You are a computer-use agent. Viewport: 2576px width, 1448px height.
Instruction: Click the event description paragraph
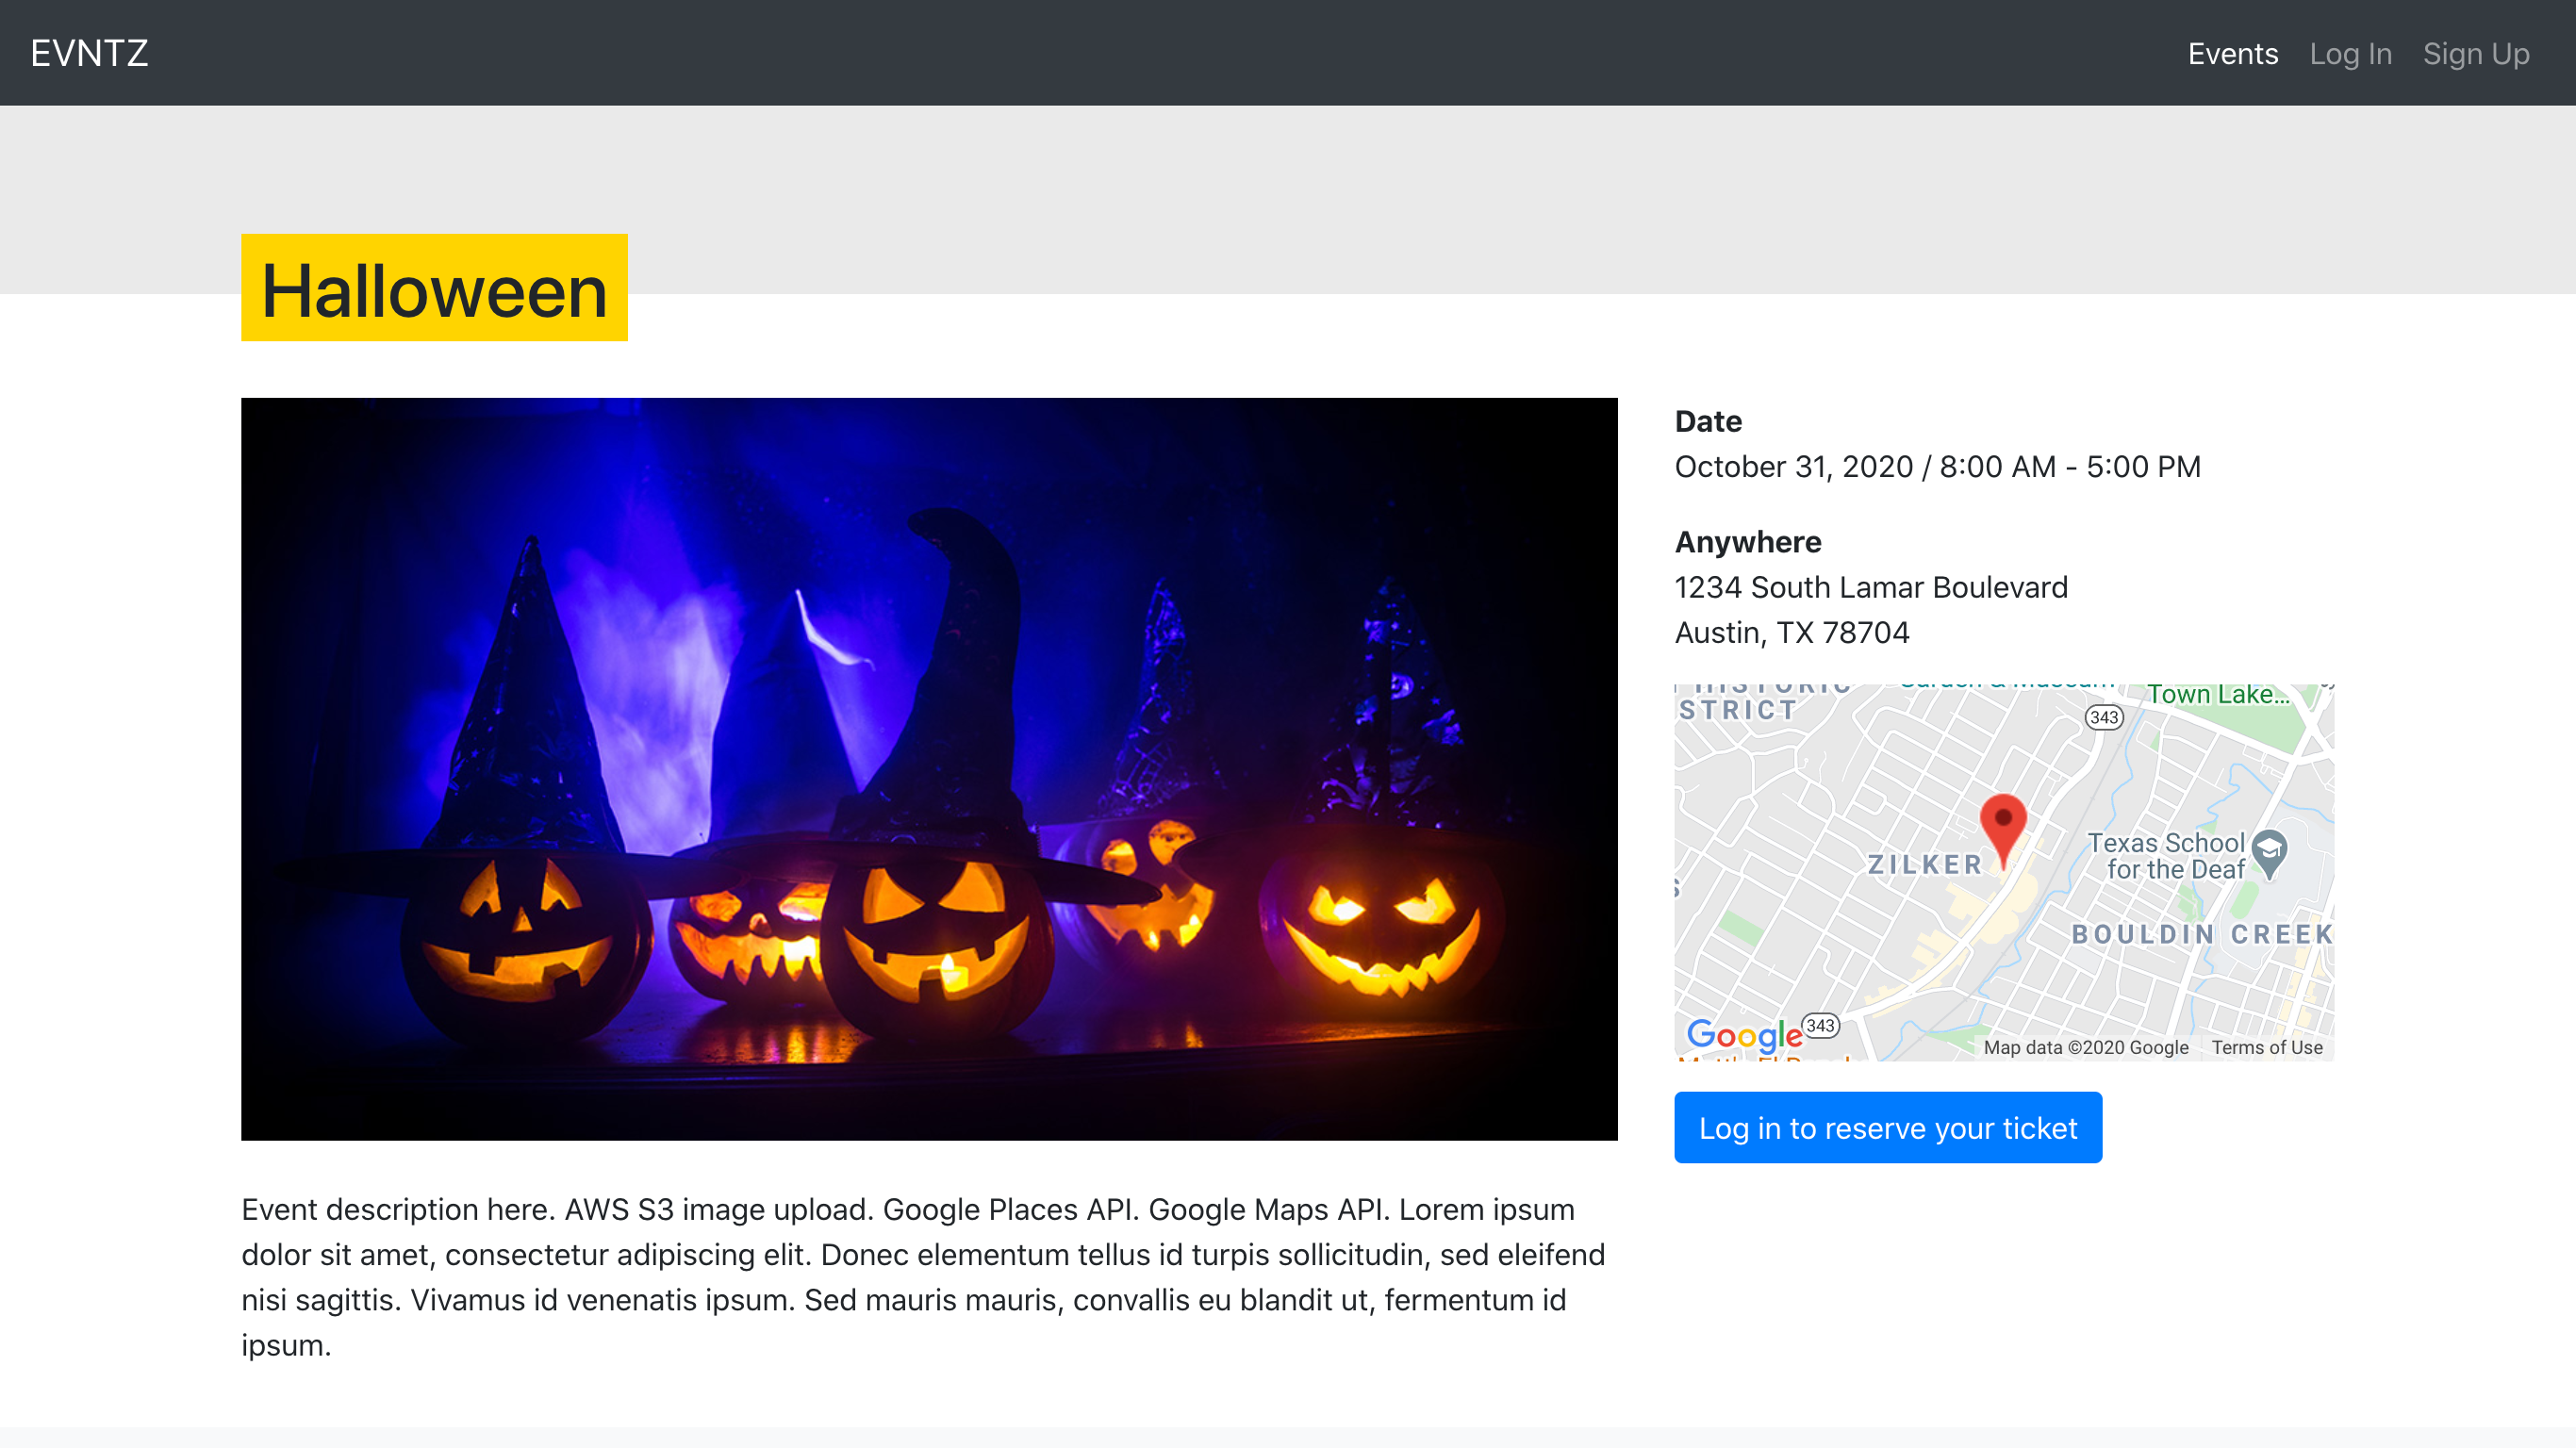(x=924, y=1277)
